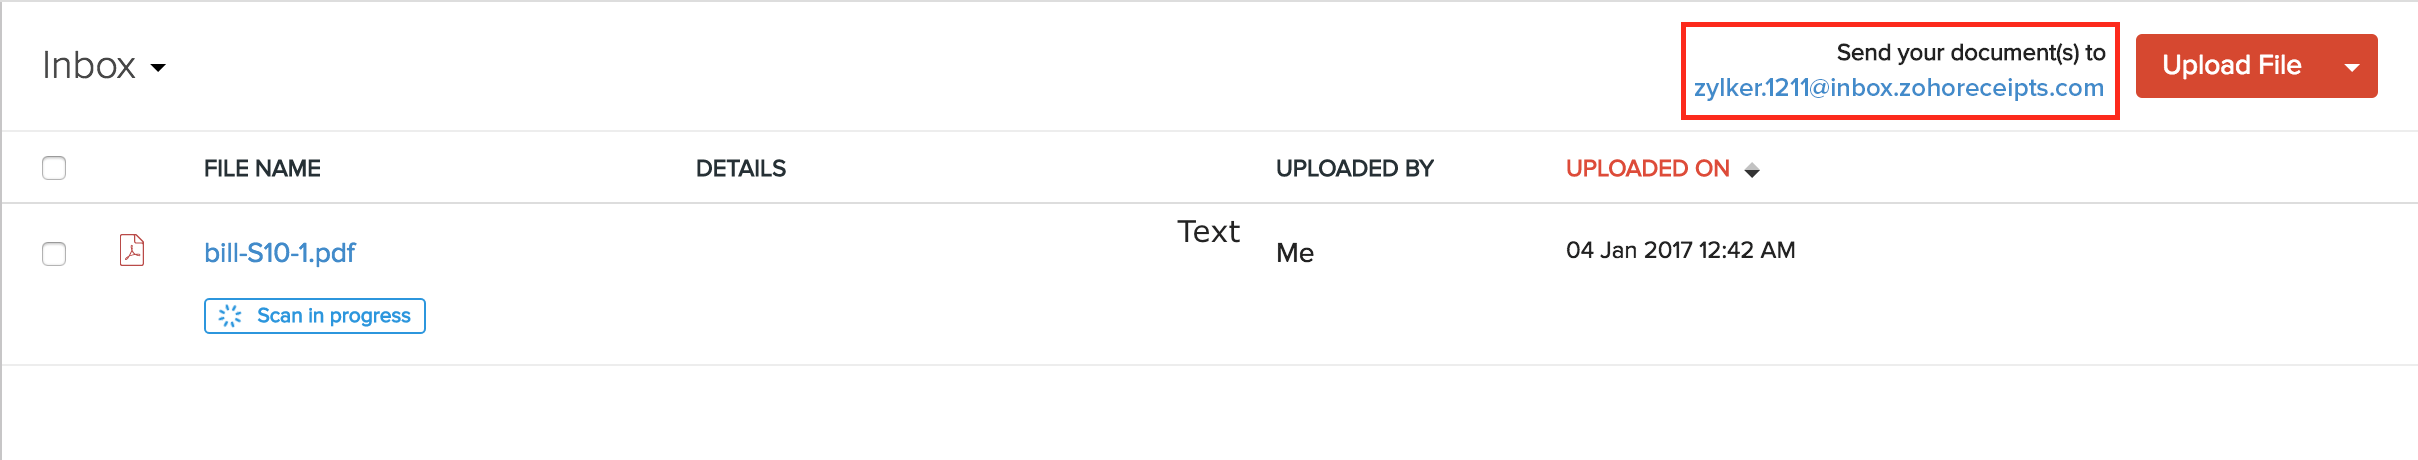Click the Details column header

[x=740, y=168]
